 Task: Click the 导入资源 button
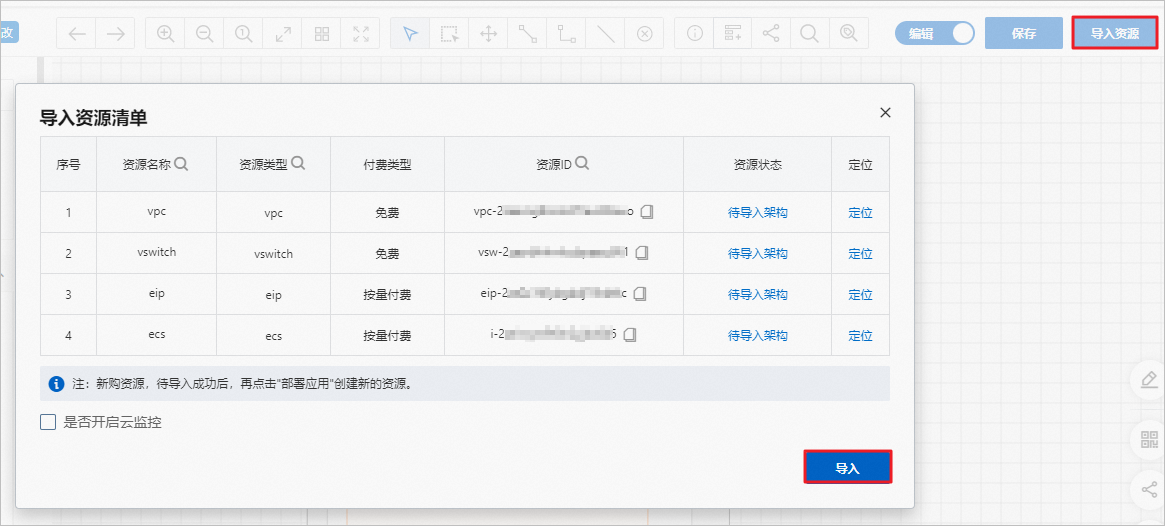coord(1114,33)
